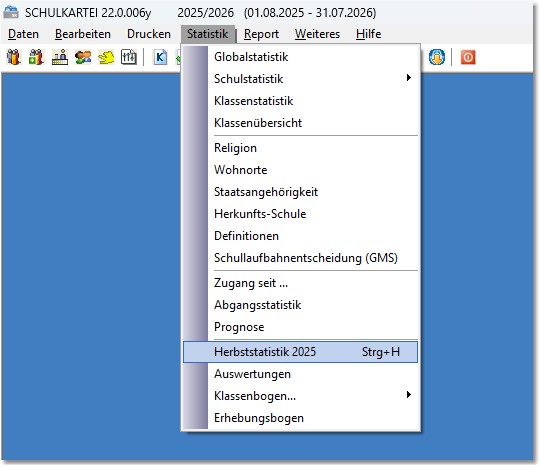Click the red power exit icon
Image resolution: width=540 pixels, height=467 pixels.
pyautogui.click(x=468, y=57)
